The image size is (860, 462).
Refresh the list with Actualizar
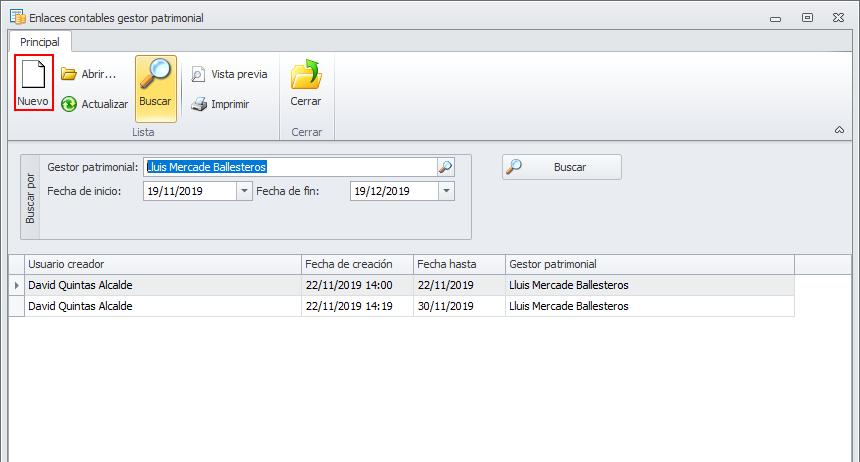click(x=94, y=104)
